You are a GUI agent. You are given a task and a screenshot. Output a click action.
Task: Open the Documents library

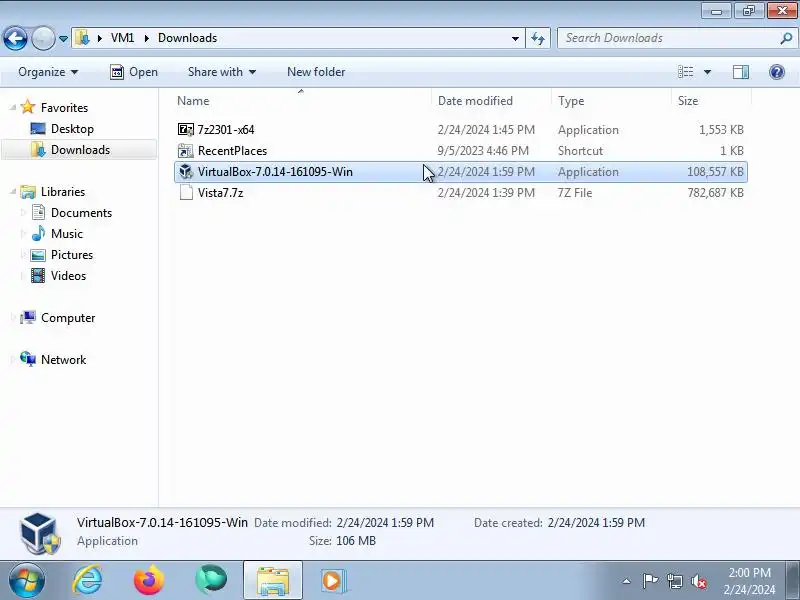coord(81,212)
